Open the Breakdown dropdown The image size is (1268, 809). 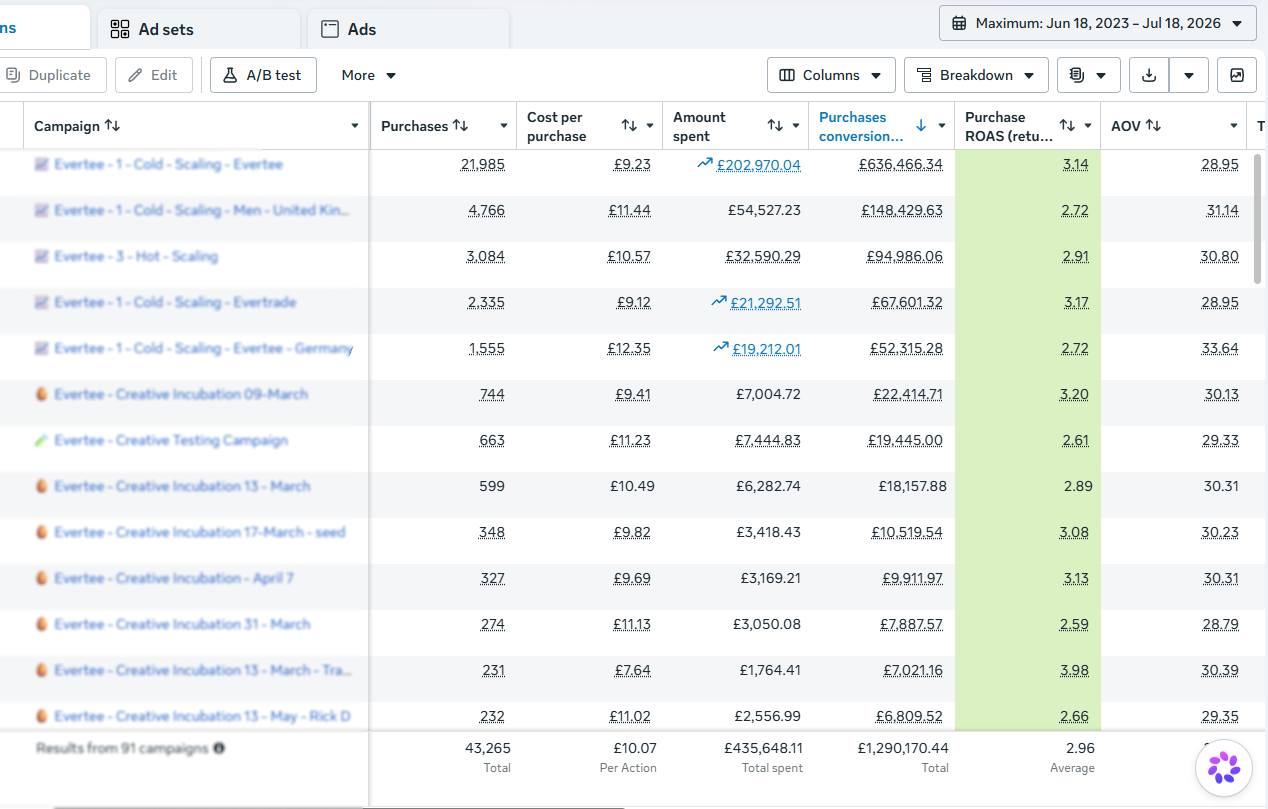[x=976, y=75]
